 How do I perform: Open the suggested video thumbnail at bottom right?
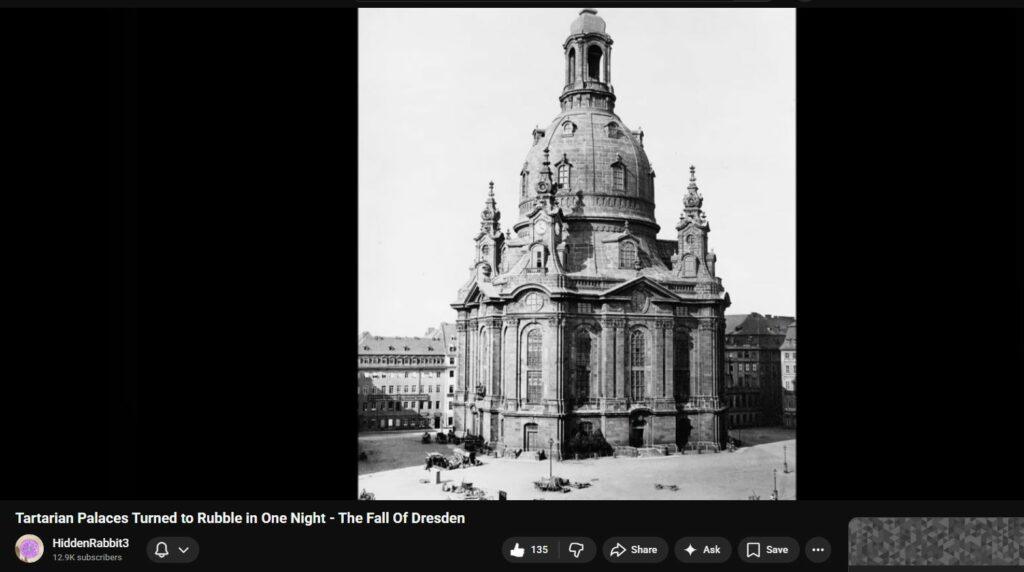point(935,545)
